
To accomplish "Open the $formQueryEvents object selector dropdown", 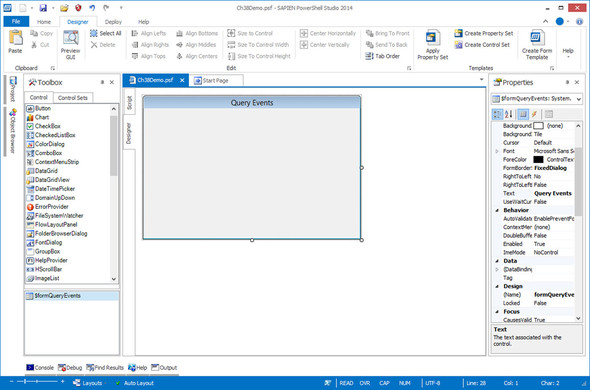I will click(x=578, y=99).
